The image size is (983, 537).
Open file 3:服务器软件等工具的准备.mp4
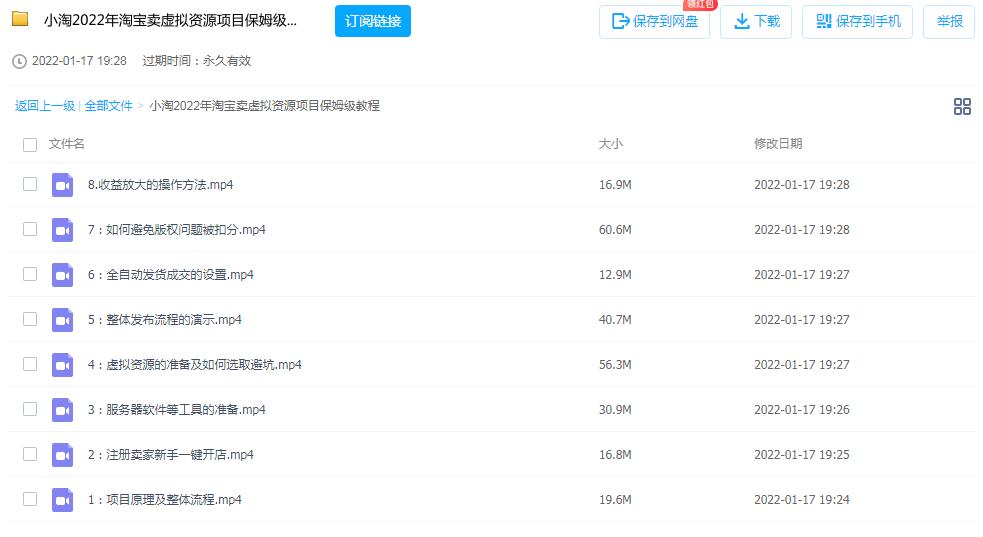point(177,410)
